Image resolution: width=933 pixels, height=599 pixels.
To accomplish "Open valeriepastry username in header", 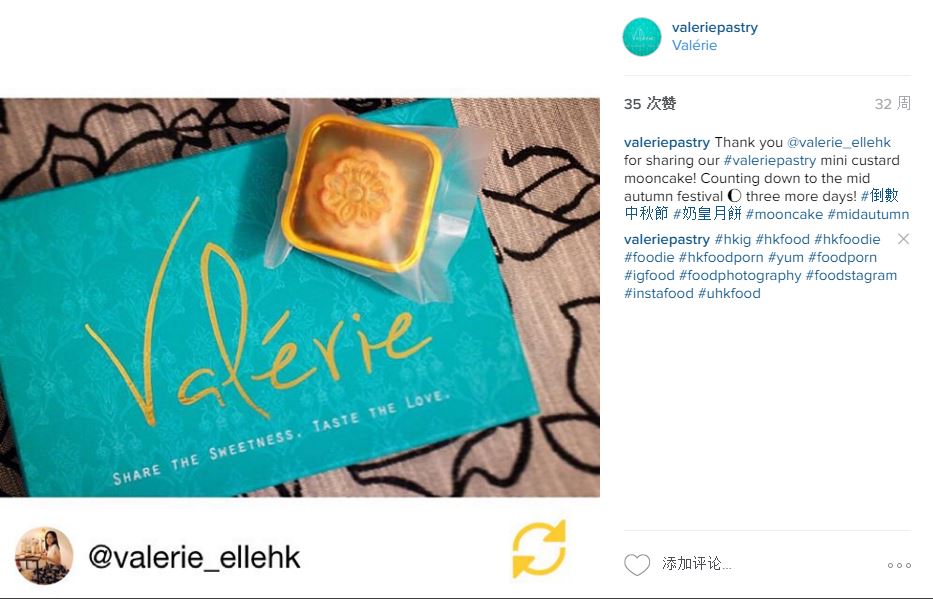I will coord(715,27).
